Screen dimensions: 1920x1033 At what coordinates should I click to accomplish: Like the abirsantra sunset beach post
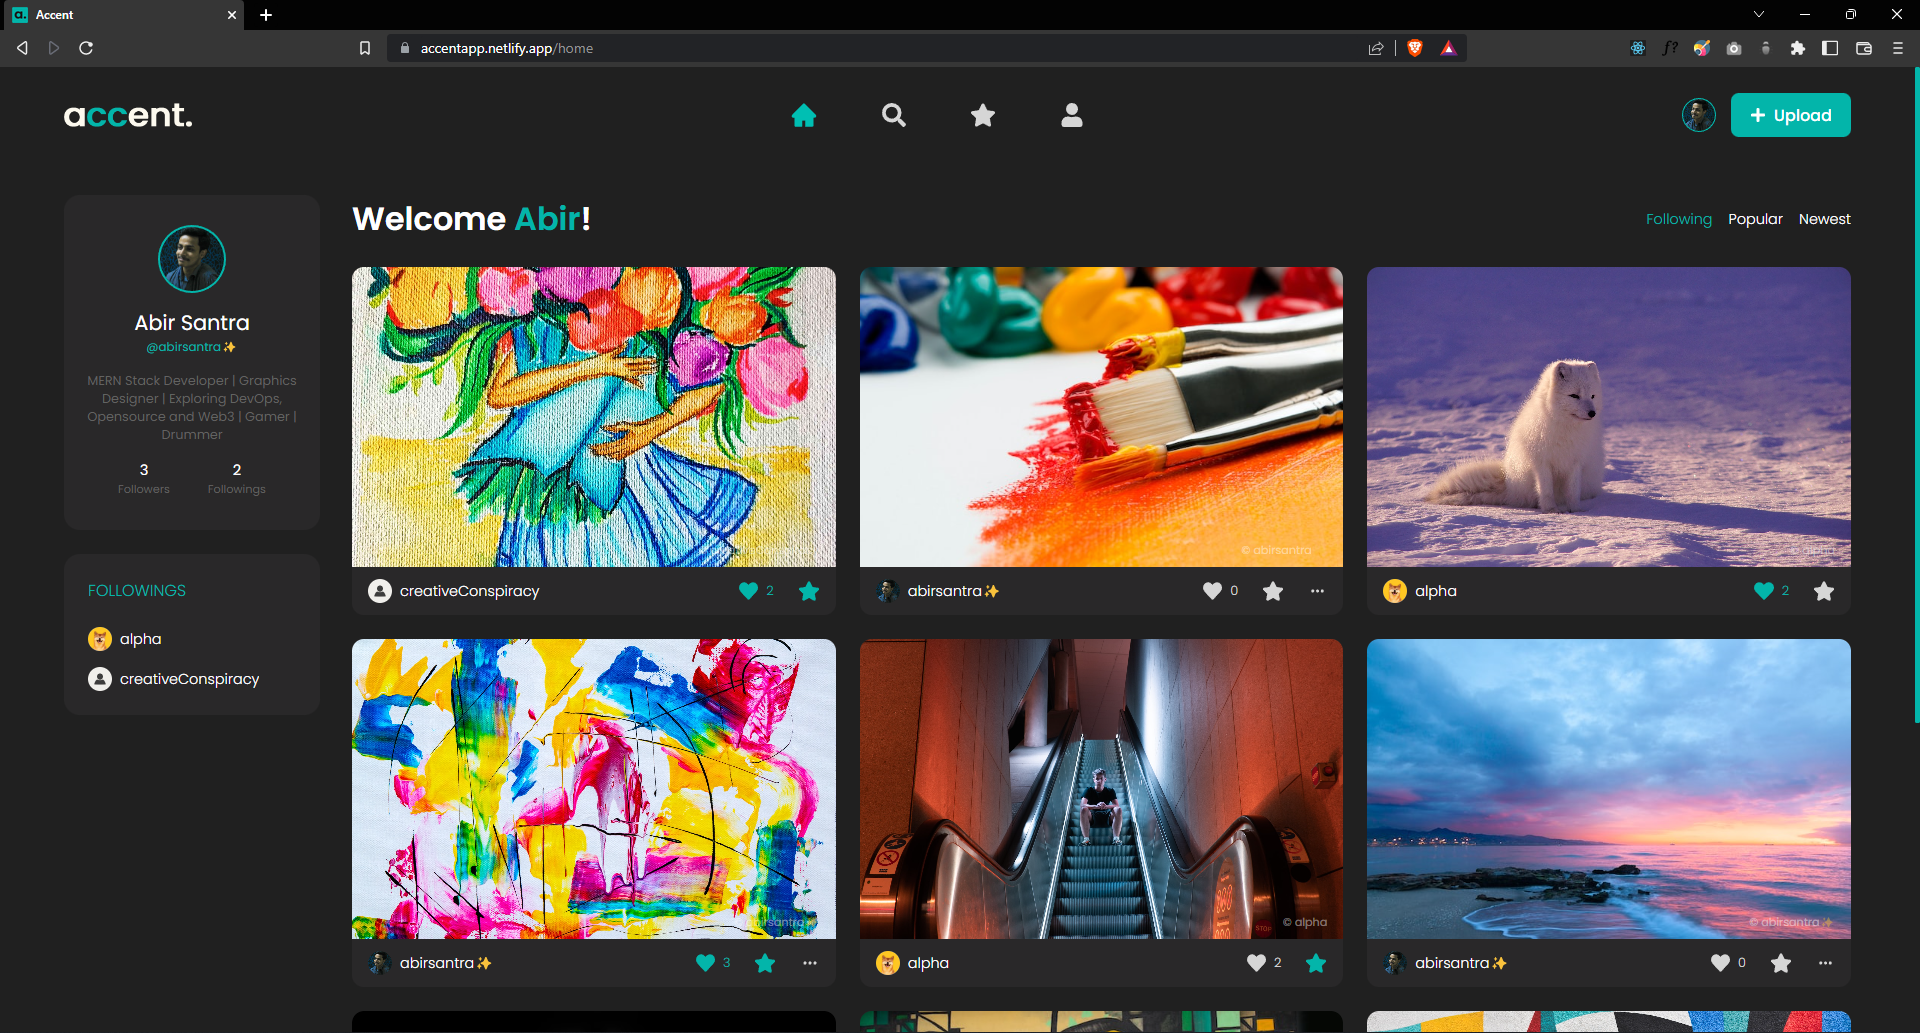pyautogui.click(x=1720, y=963)
